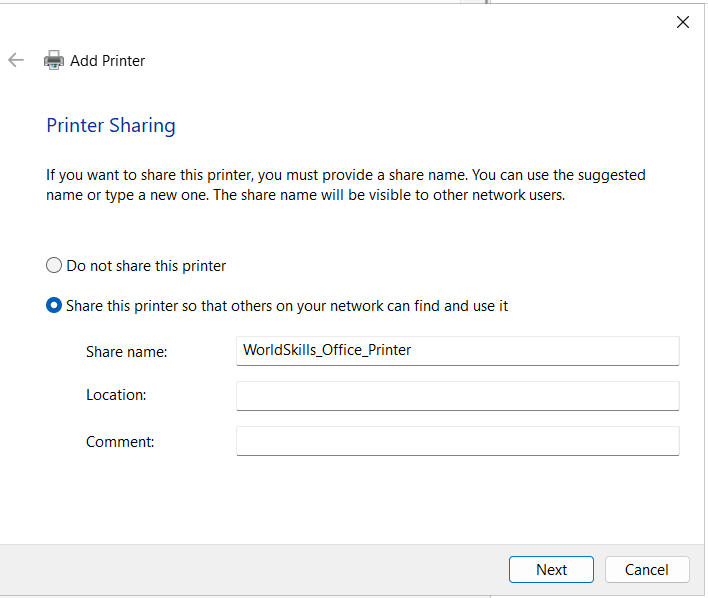This screenshot has width=708, height=598.
Task: Click the instruction paragraph about providing a share name
Action: click(x=346, y=185)
